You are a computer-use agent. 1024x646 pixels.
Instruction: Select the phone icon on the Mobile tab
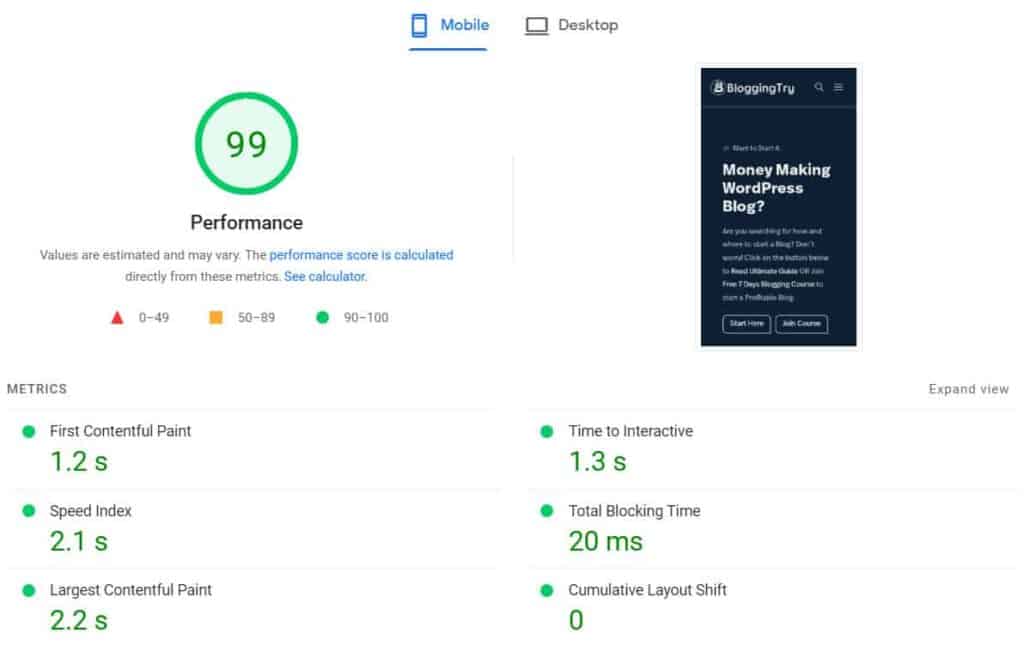click(x=417, y=25)
